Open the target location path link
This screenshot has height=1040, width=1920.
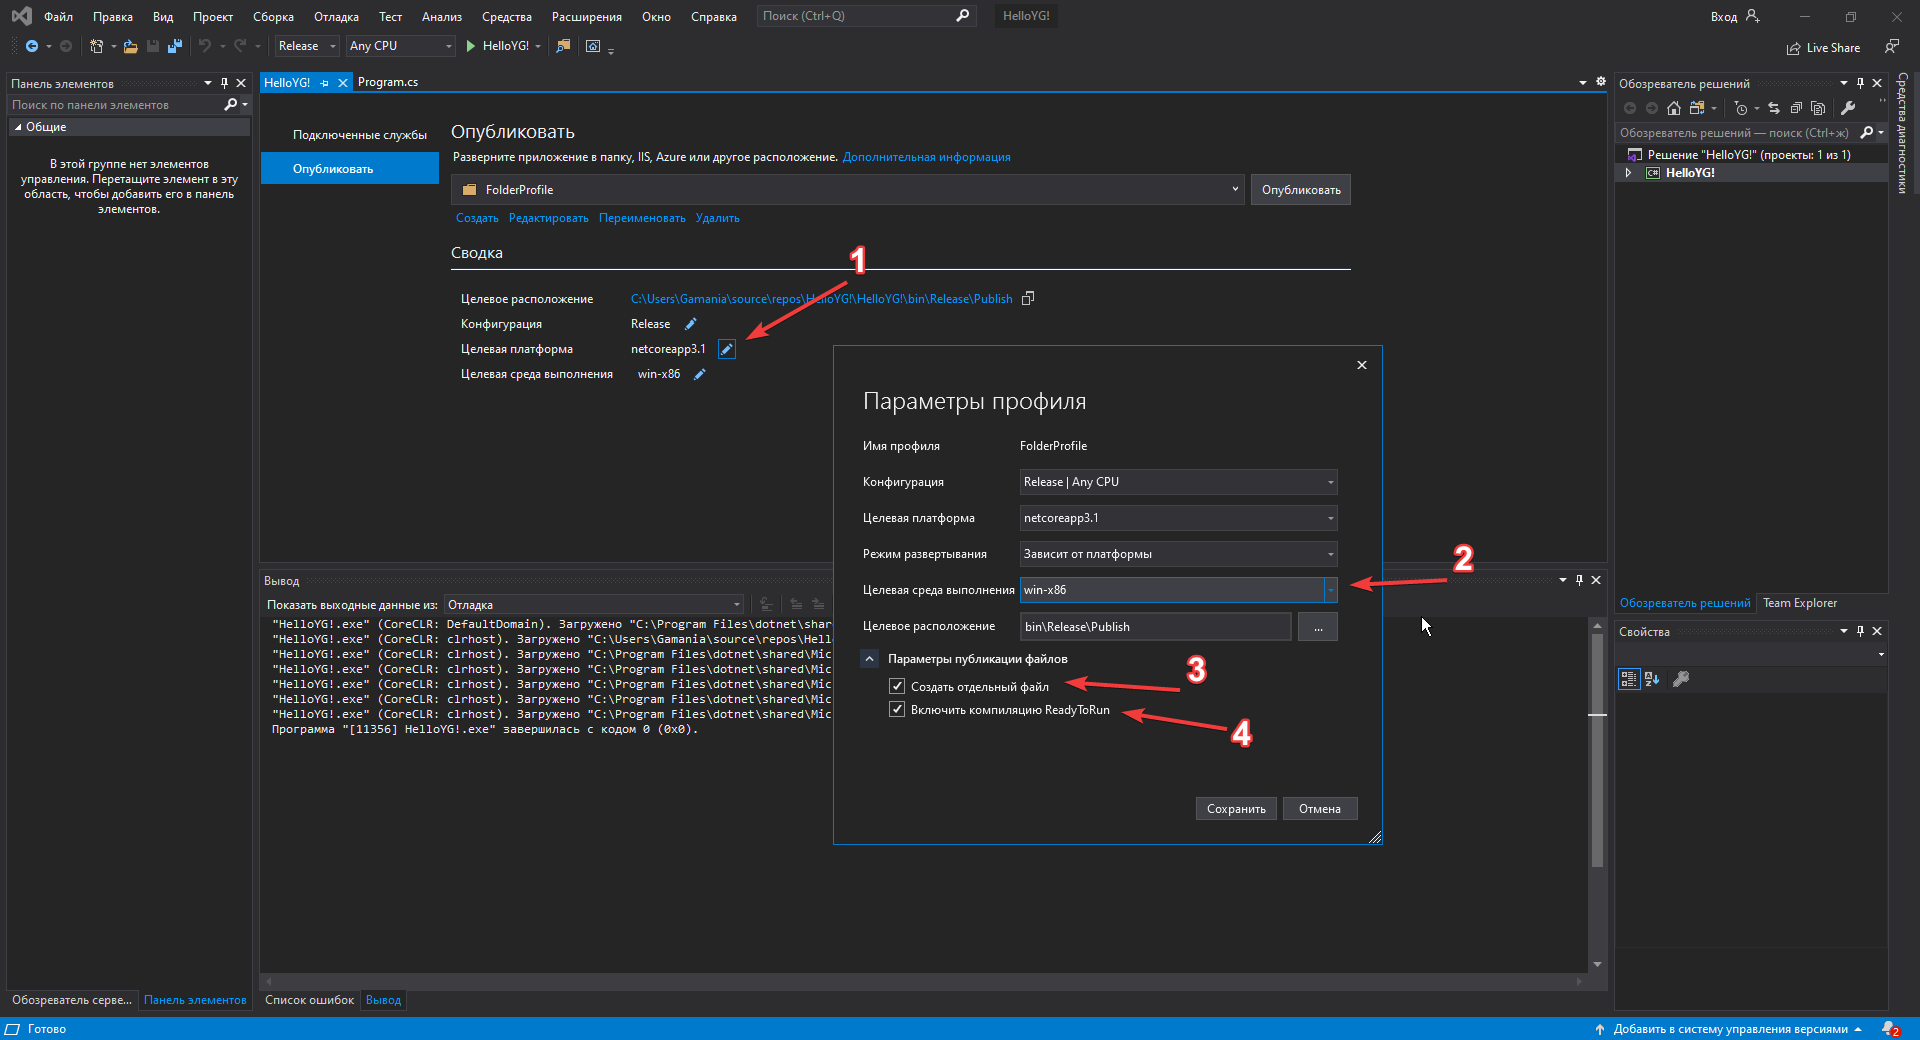[821, 299]
